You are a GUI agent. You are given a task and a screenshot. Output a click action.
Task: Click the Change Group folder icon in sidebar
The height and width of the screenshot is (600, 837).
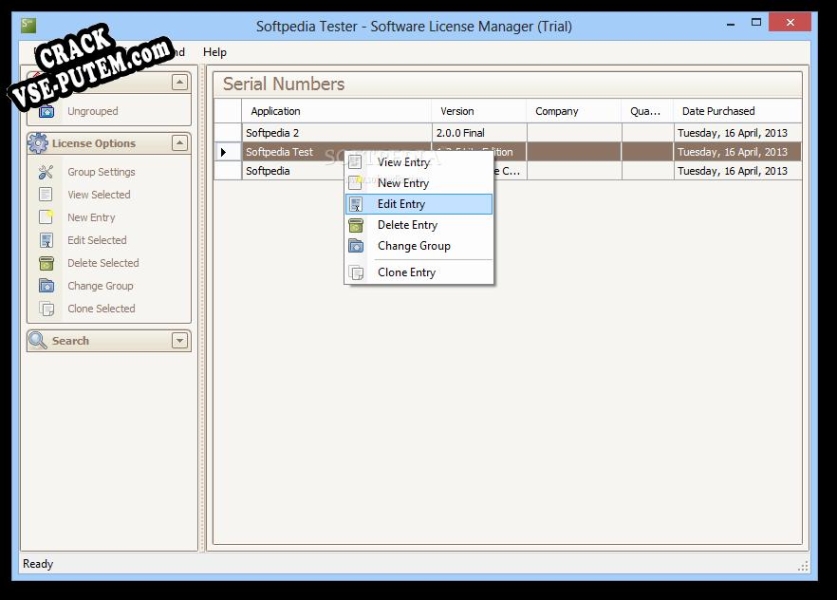tap(46, 286)
